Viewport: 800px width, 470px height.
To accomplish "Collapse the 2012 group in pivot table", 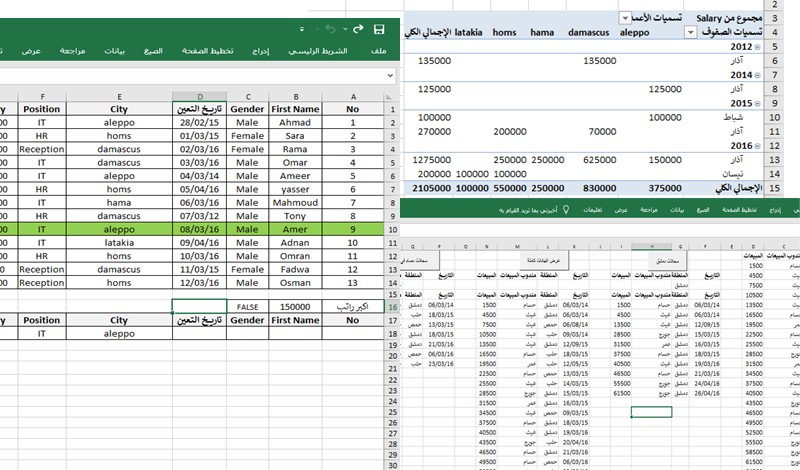I will (758, 47).
